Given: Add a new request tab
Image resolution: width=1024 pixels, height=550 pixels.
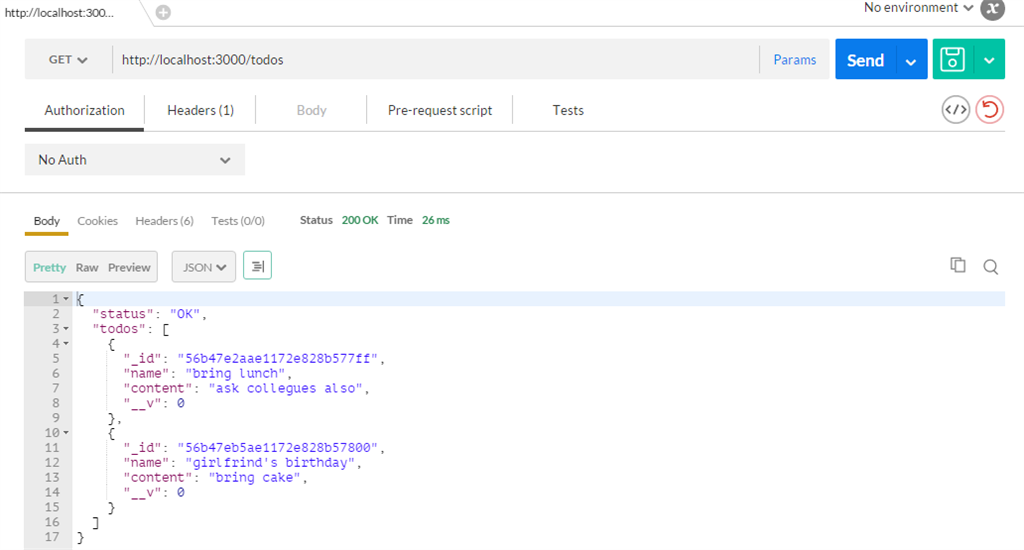Looking at the screenshot, I should (x=163, y=13).
